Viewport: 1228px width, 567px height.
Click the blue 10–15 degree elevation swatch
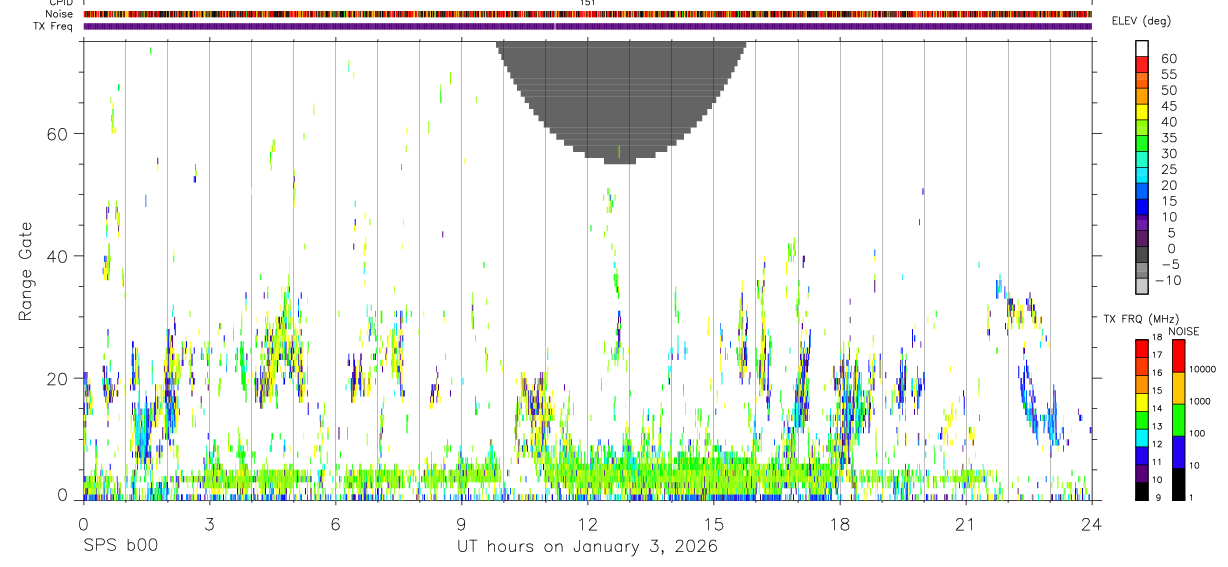pos(1142,207)
